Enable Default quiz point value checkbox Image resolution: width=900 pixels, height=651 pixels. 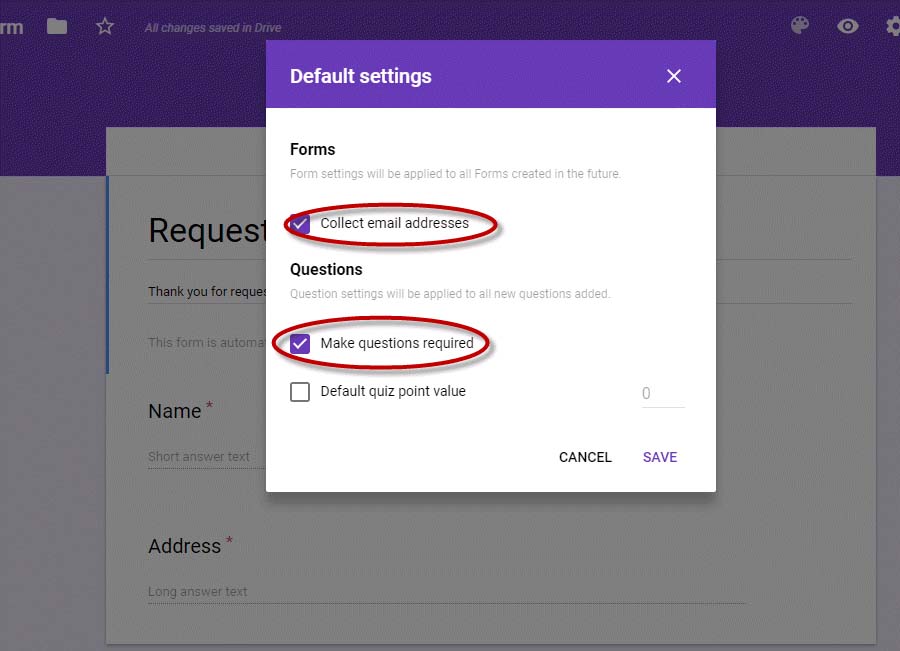click(x=300, y=392)
